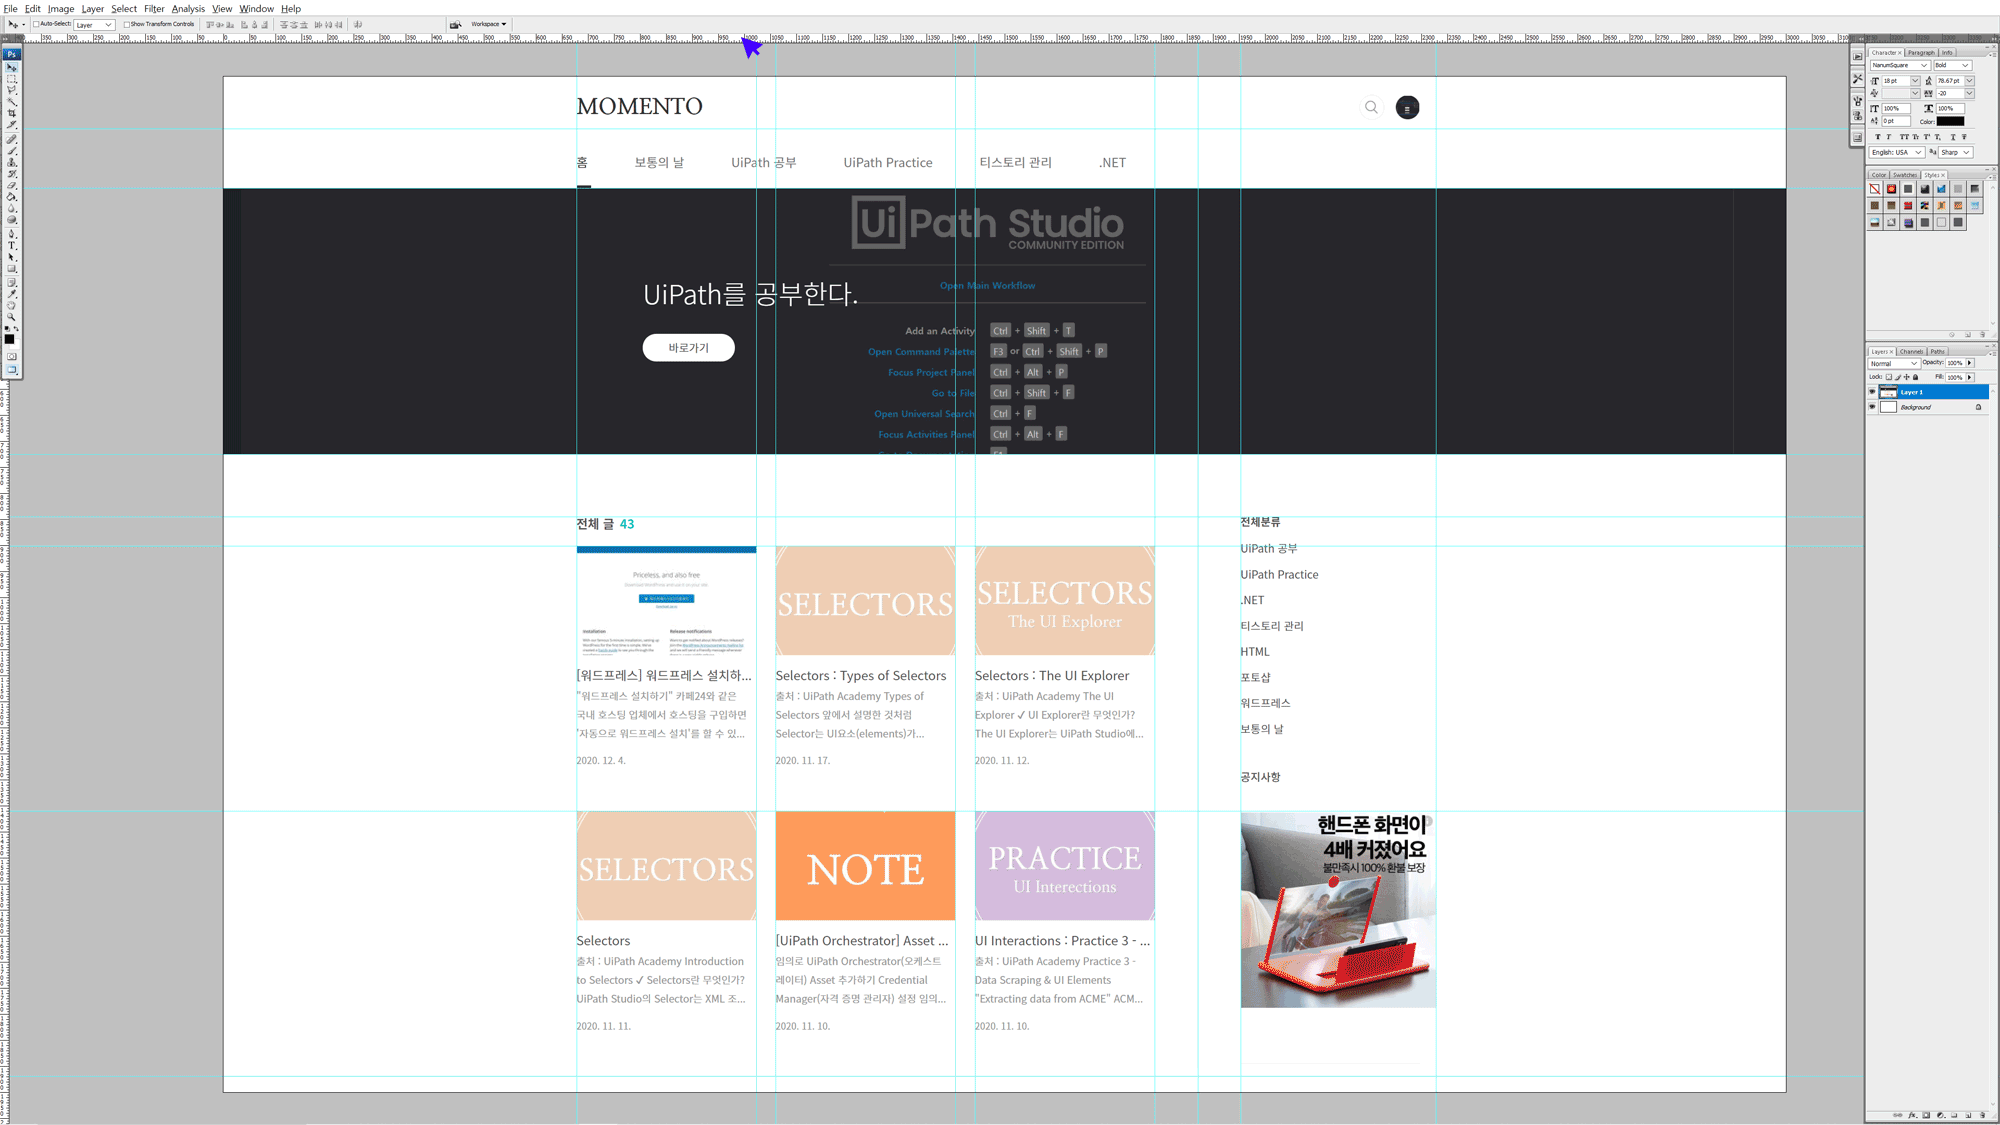
Task: Open the Tool Presets collapsed panel icon
Action: pyautogui.click(x=1857, y=79)
